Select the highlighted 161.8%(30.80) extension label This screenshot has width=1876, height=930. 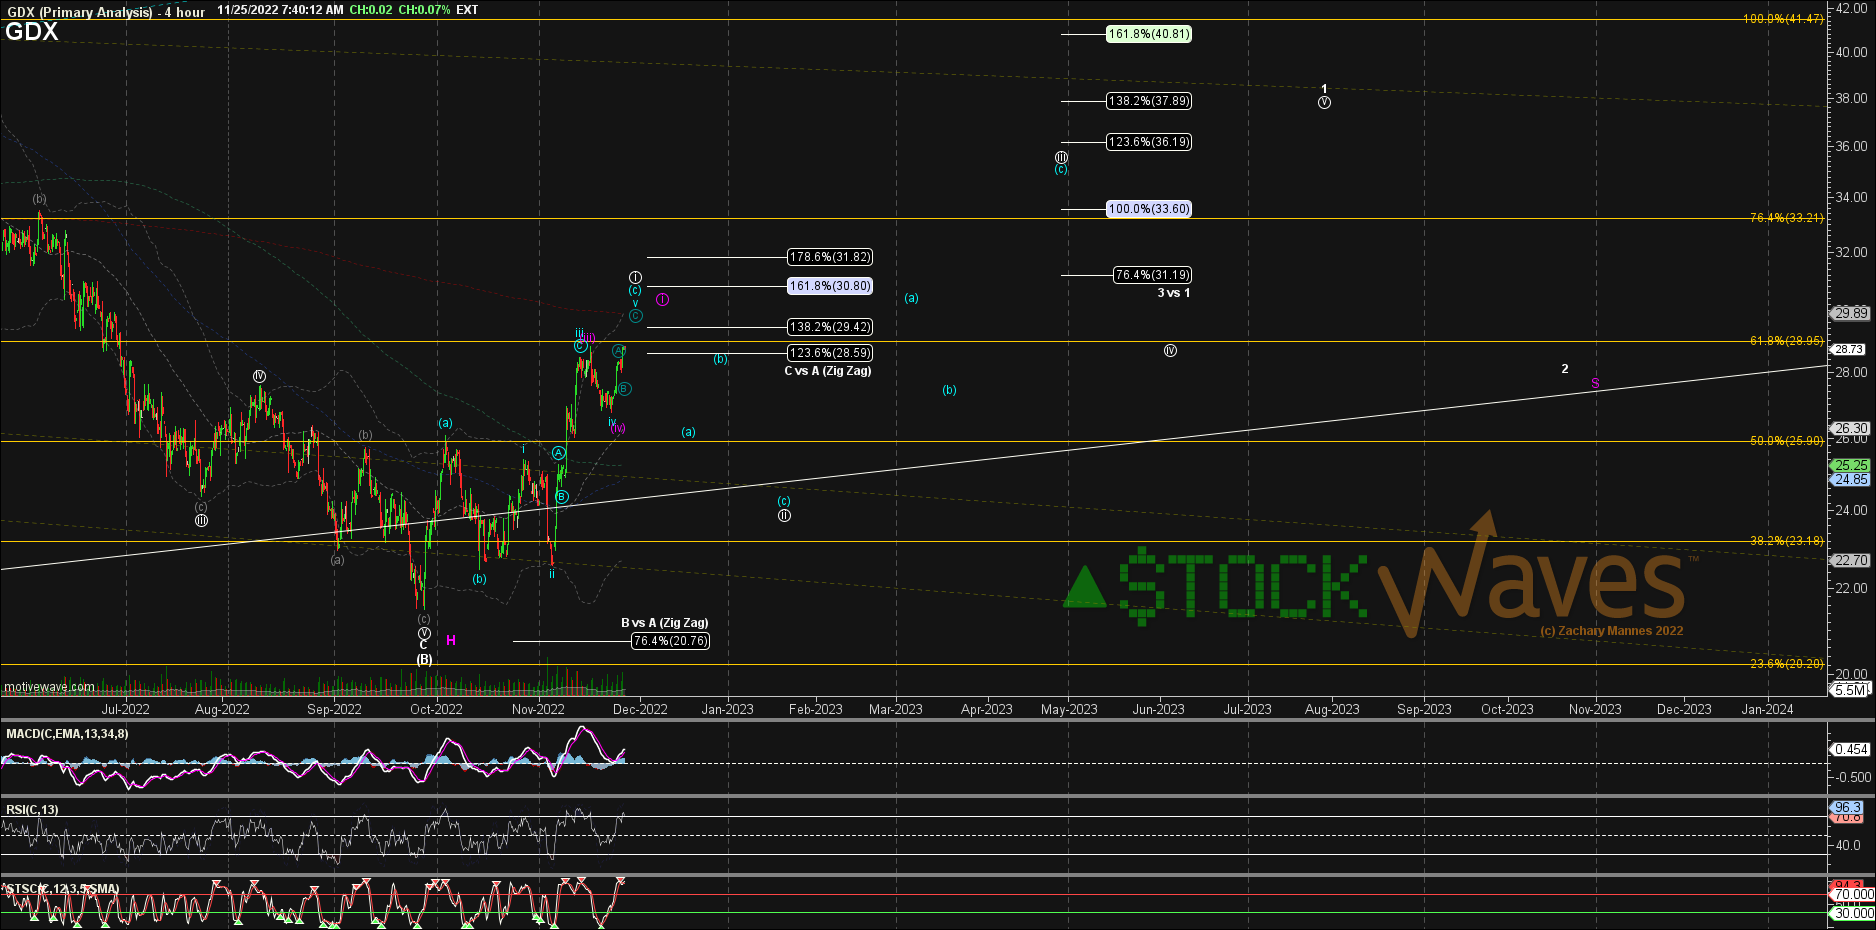(830, 286)
